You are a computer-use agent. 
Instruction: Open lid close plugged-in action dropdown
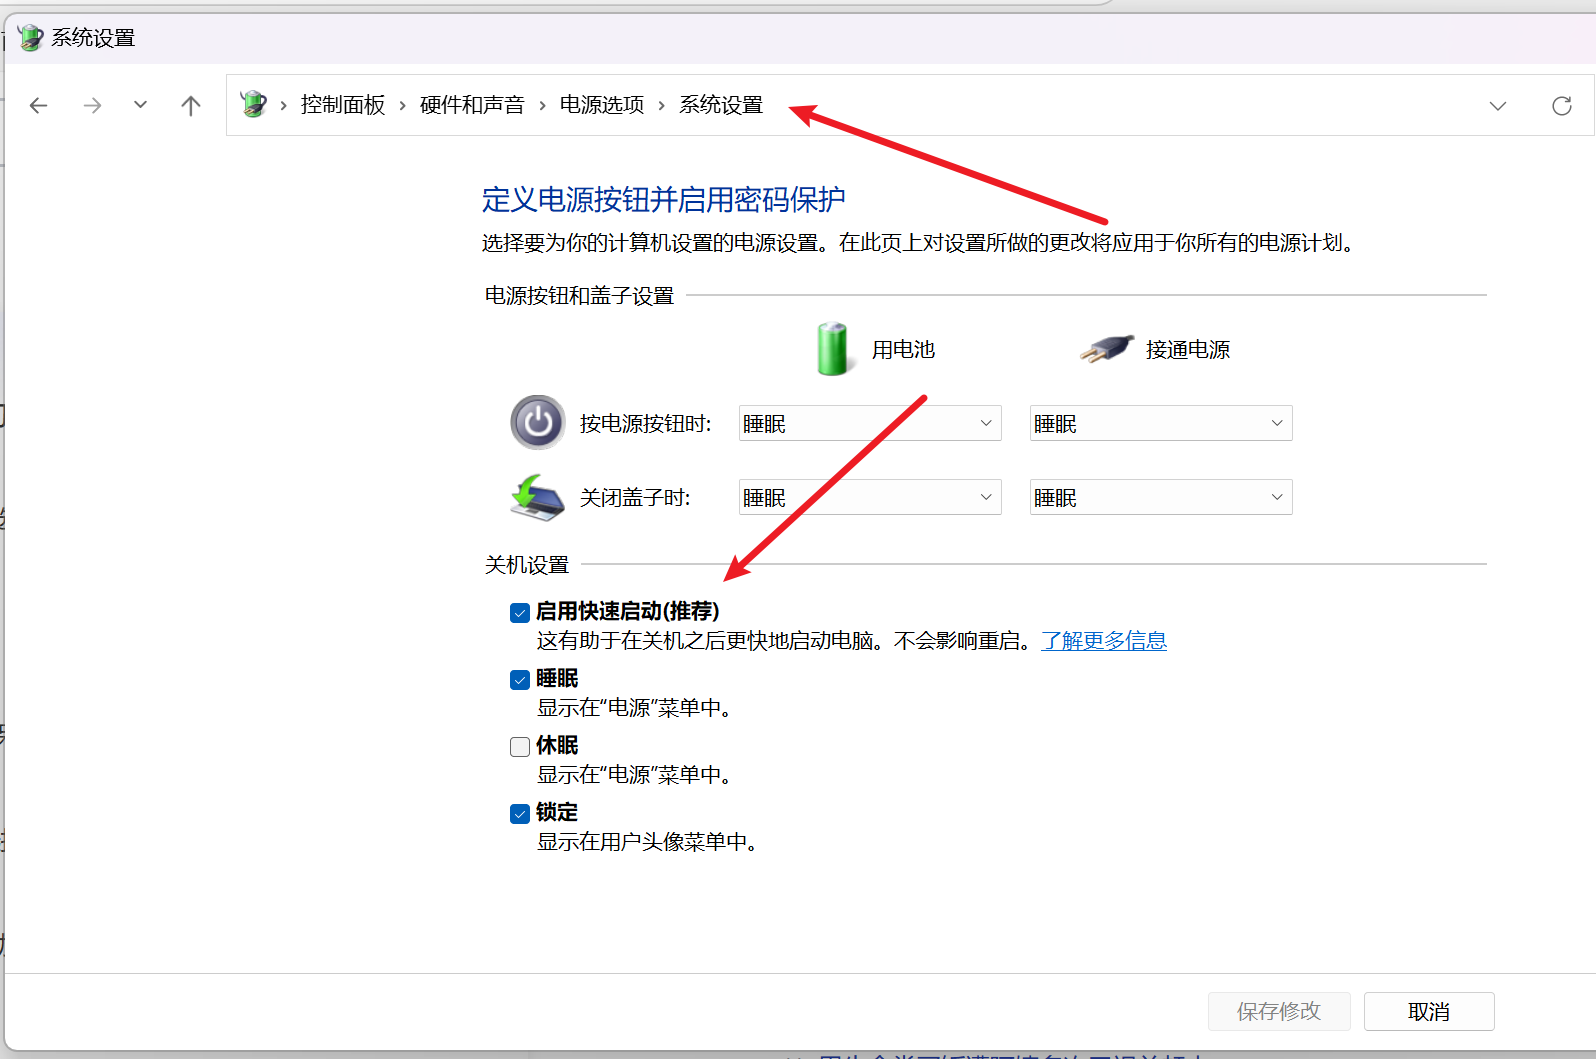click(1161, 497)
